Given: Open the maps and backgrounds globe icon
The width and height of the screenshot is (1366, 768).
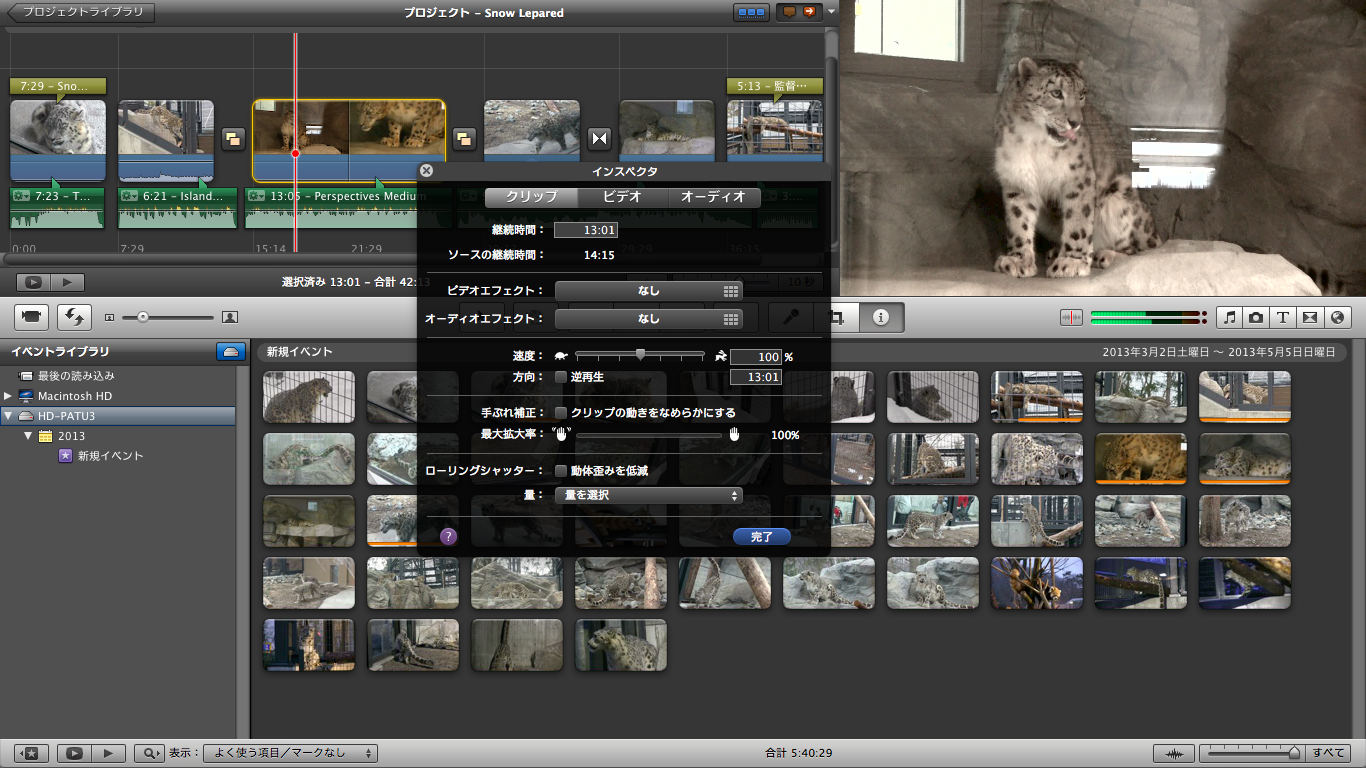Looking at the screenshot, I should pyautogui.click(x=1337, y=317).
